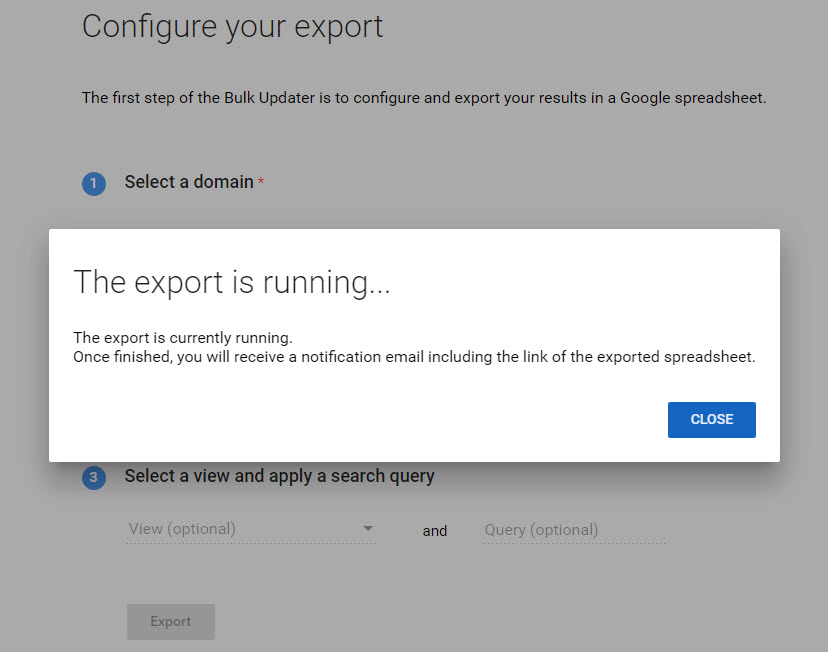Click the words "Google spreadsheet" in the description
This screenshot has height=652, width=828.
[692, 98]
